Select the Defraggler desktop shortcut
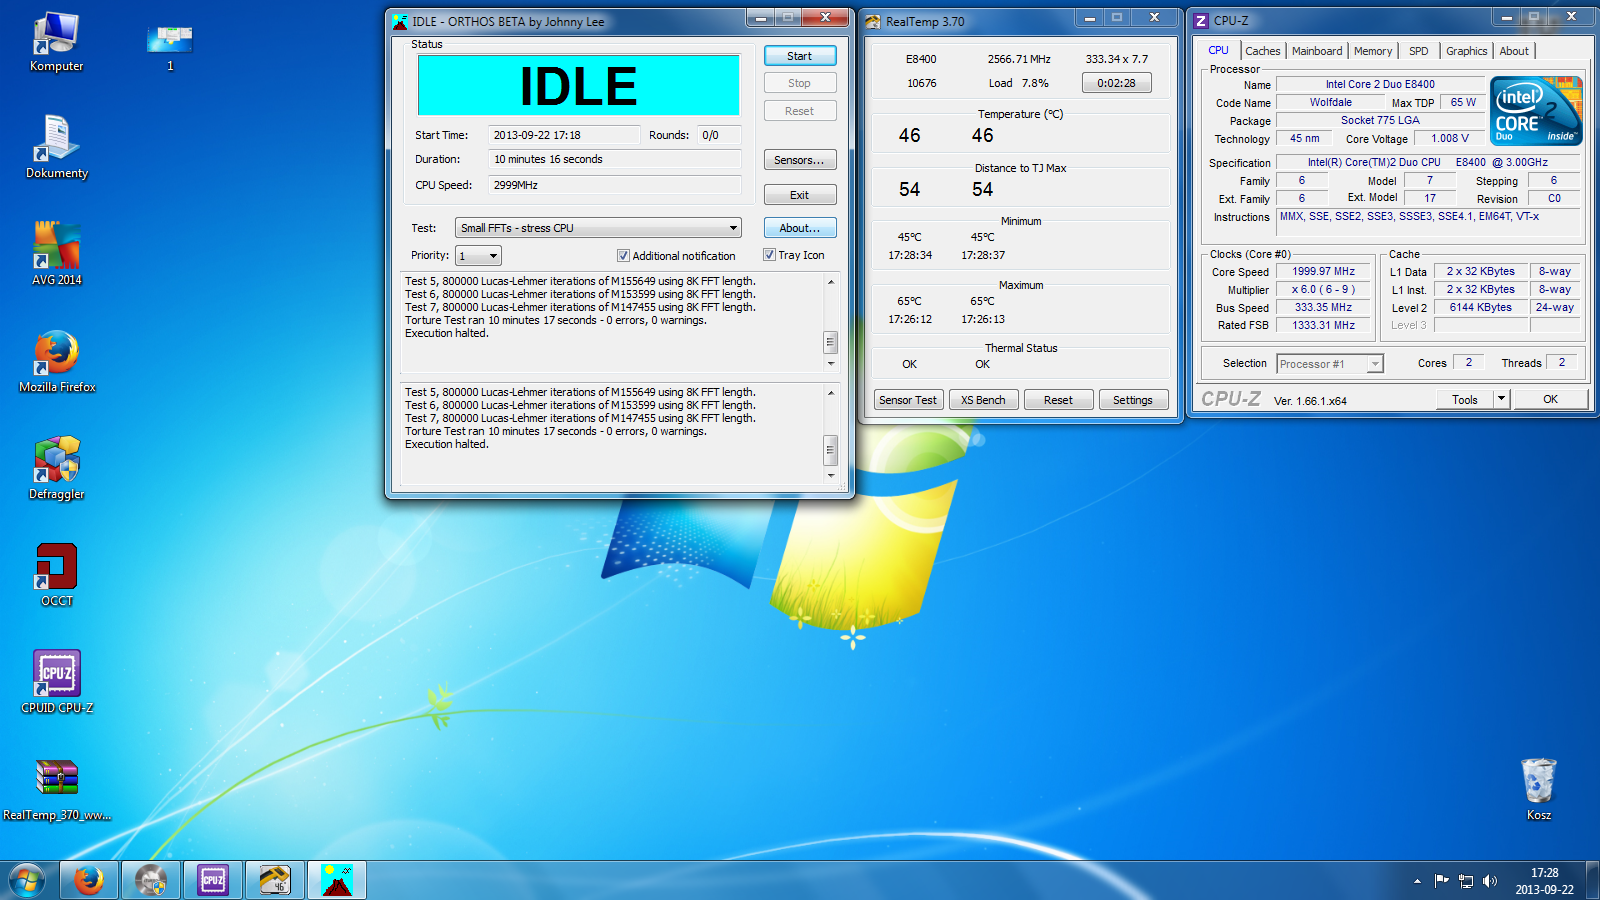This screenshot has height=900, width=1600. [x=57, y=468]
